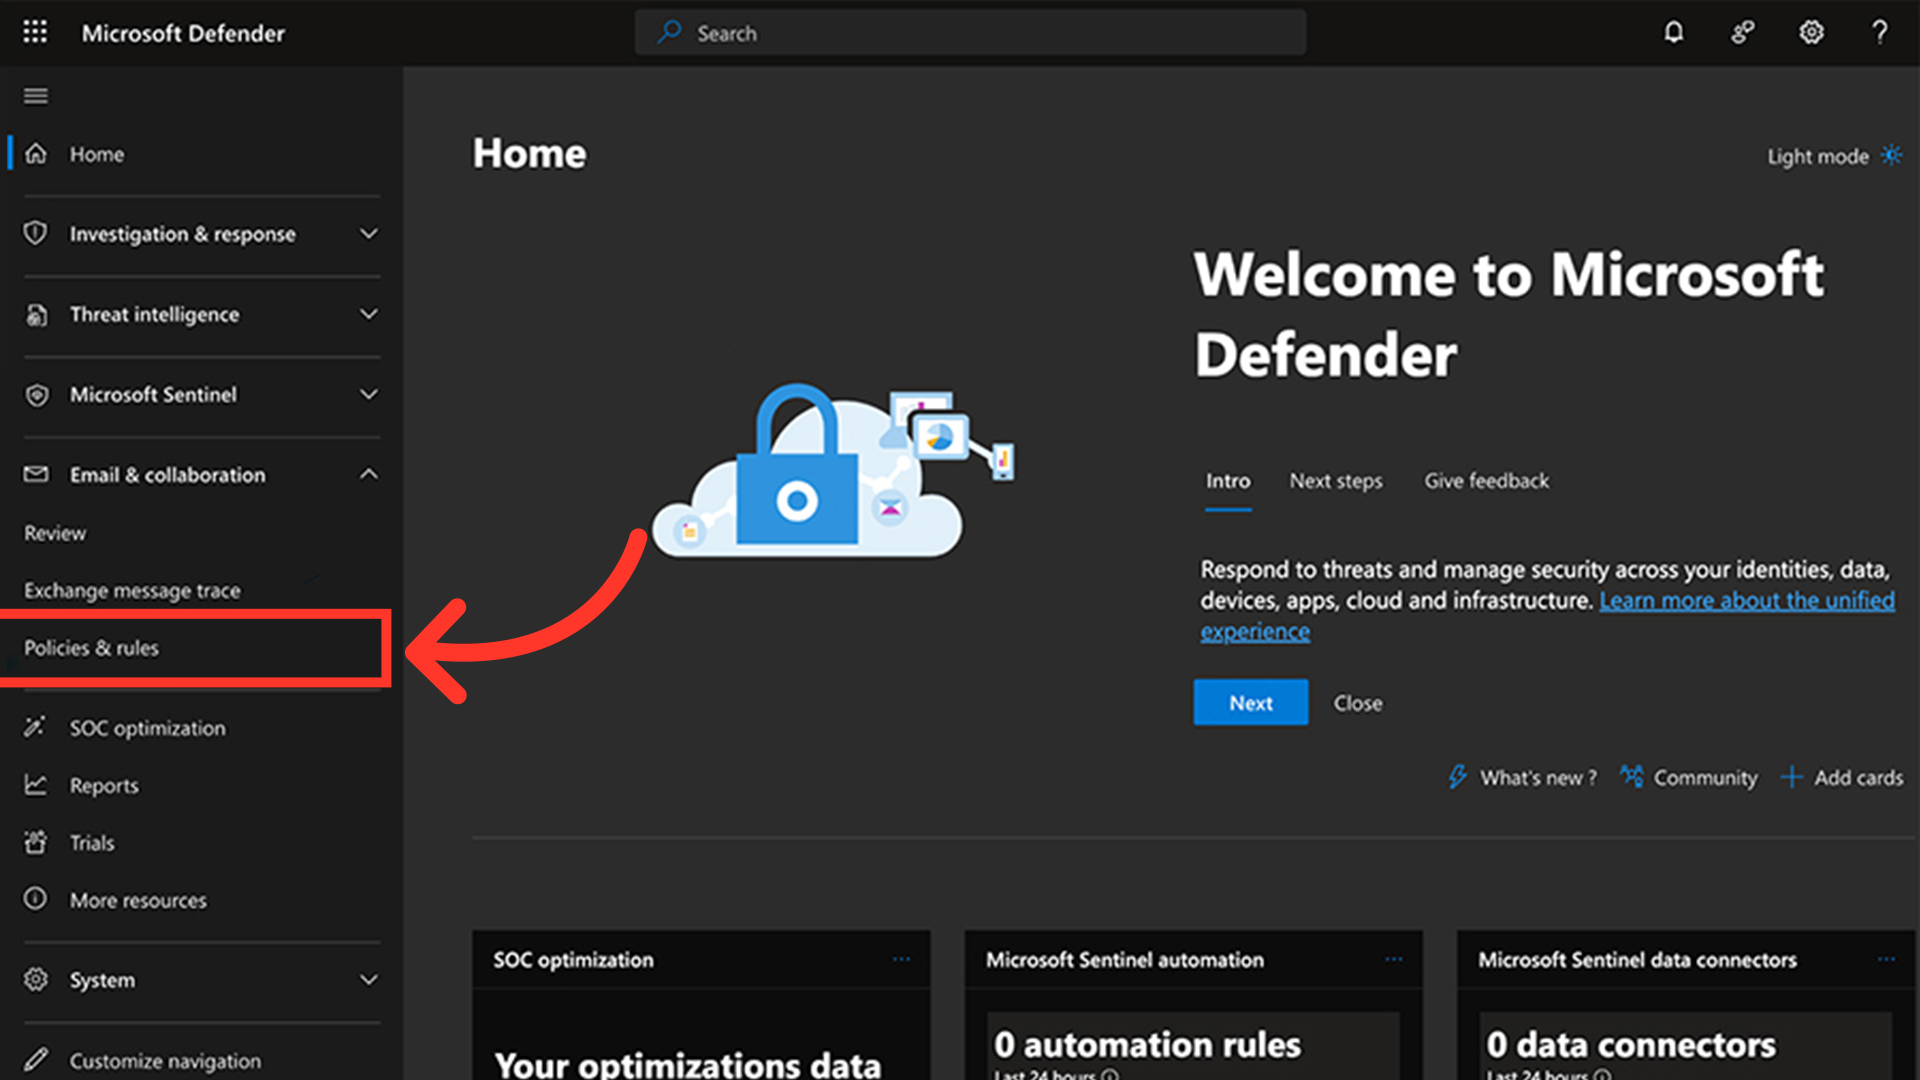Click the notifications bell icon

1673,32
